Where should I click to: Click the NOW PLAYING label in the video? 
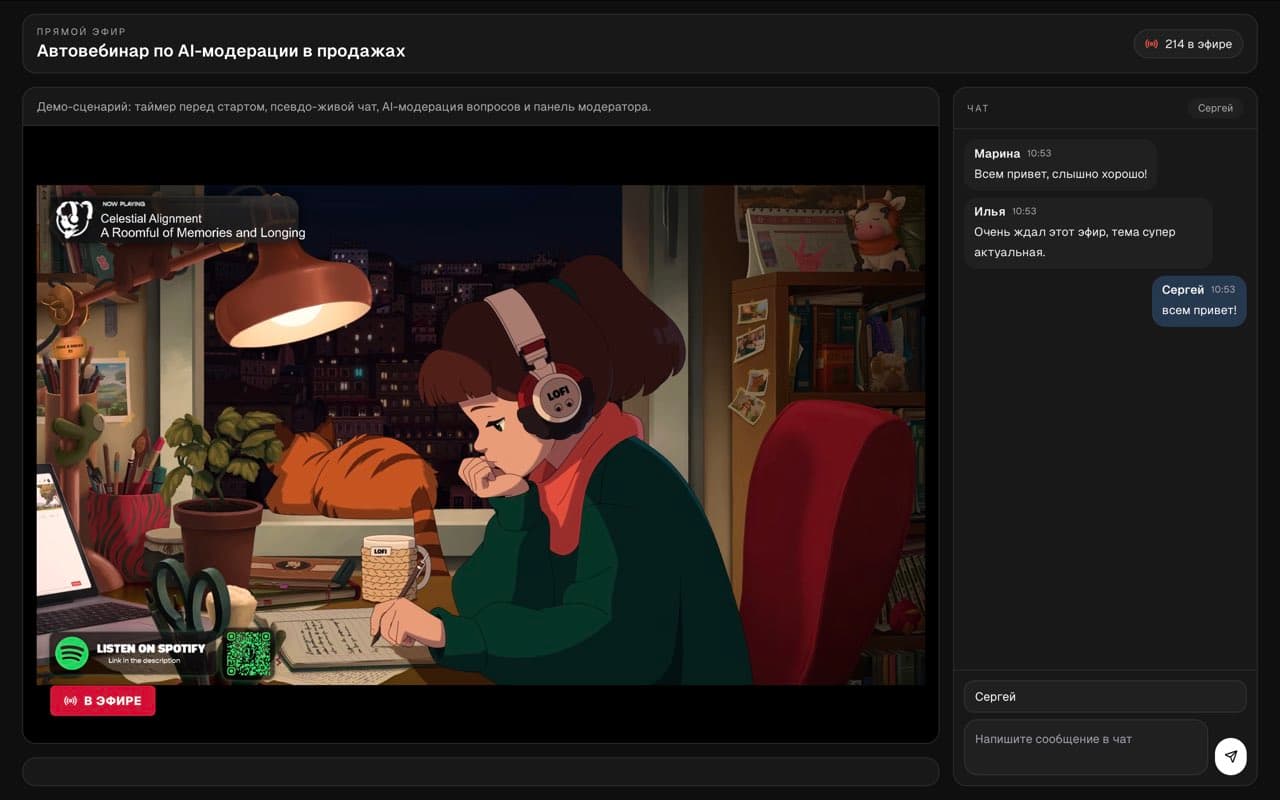123,204
